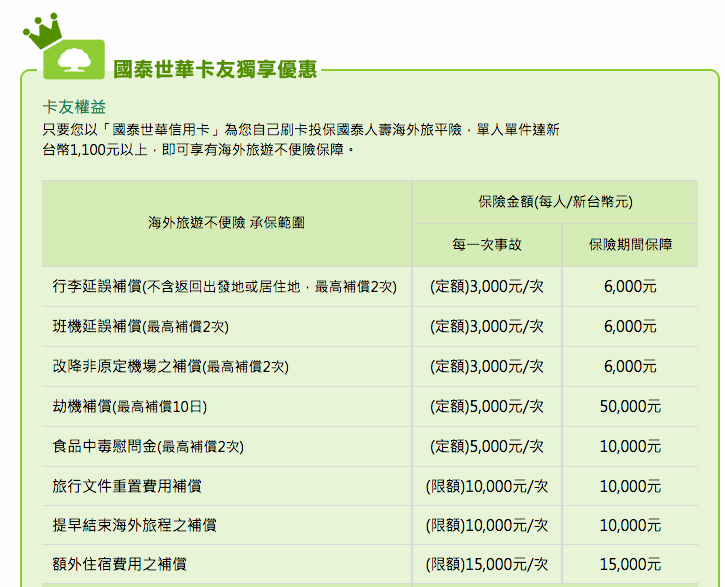The height and width of the screenshot is (587, 725).
Task: Click header 海外旅遊不便險 承保範圍
Action: [227, 223]
